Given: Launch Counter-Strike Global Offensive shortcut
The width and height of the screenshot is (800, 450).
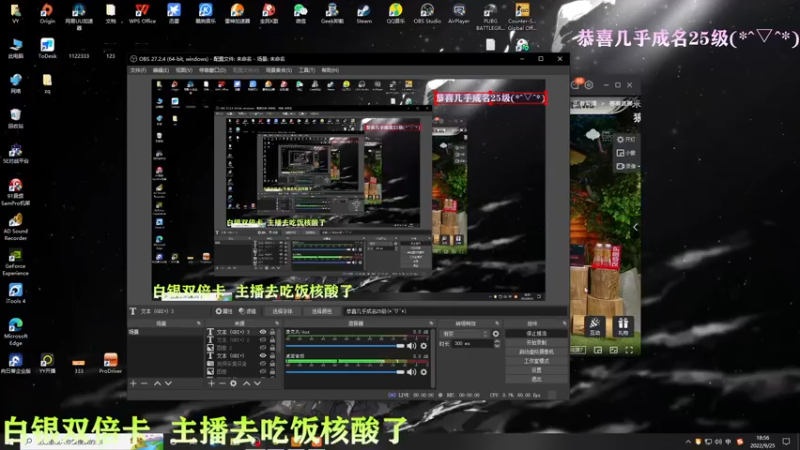Looking at the screenshot, I should click(x=522, y=16).
